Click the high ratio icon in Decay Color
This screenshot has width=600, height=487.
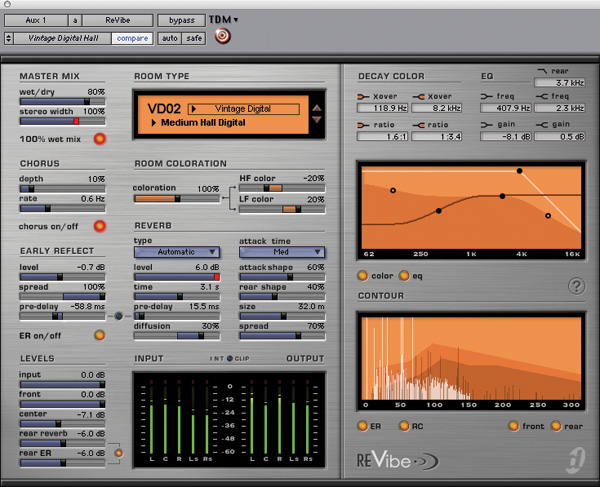coord(418,125)
